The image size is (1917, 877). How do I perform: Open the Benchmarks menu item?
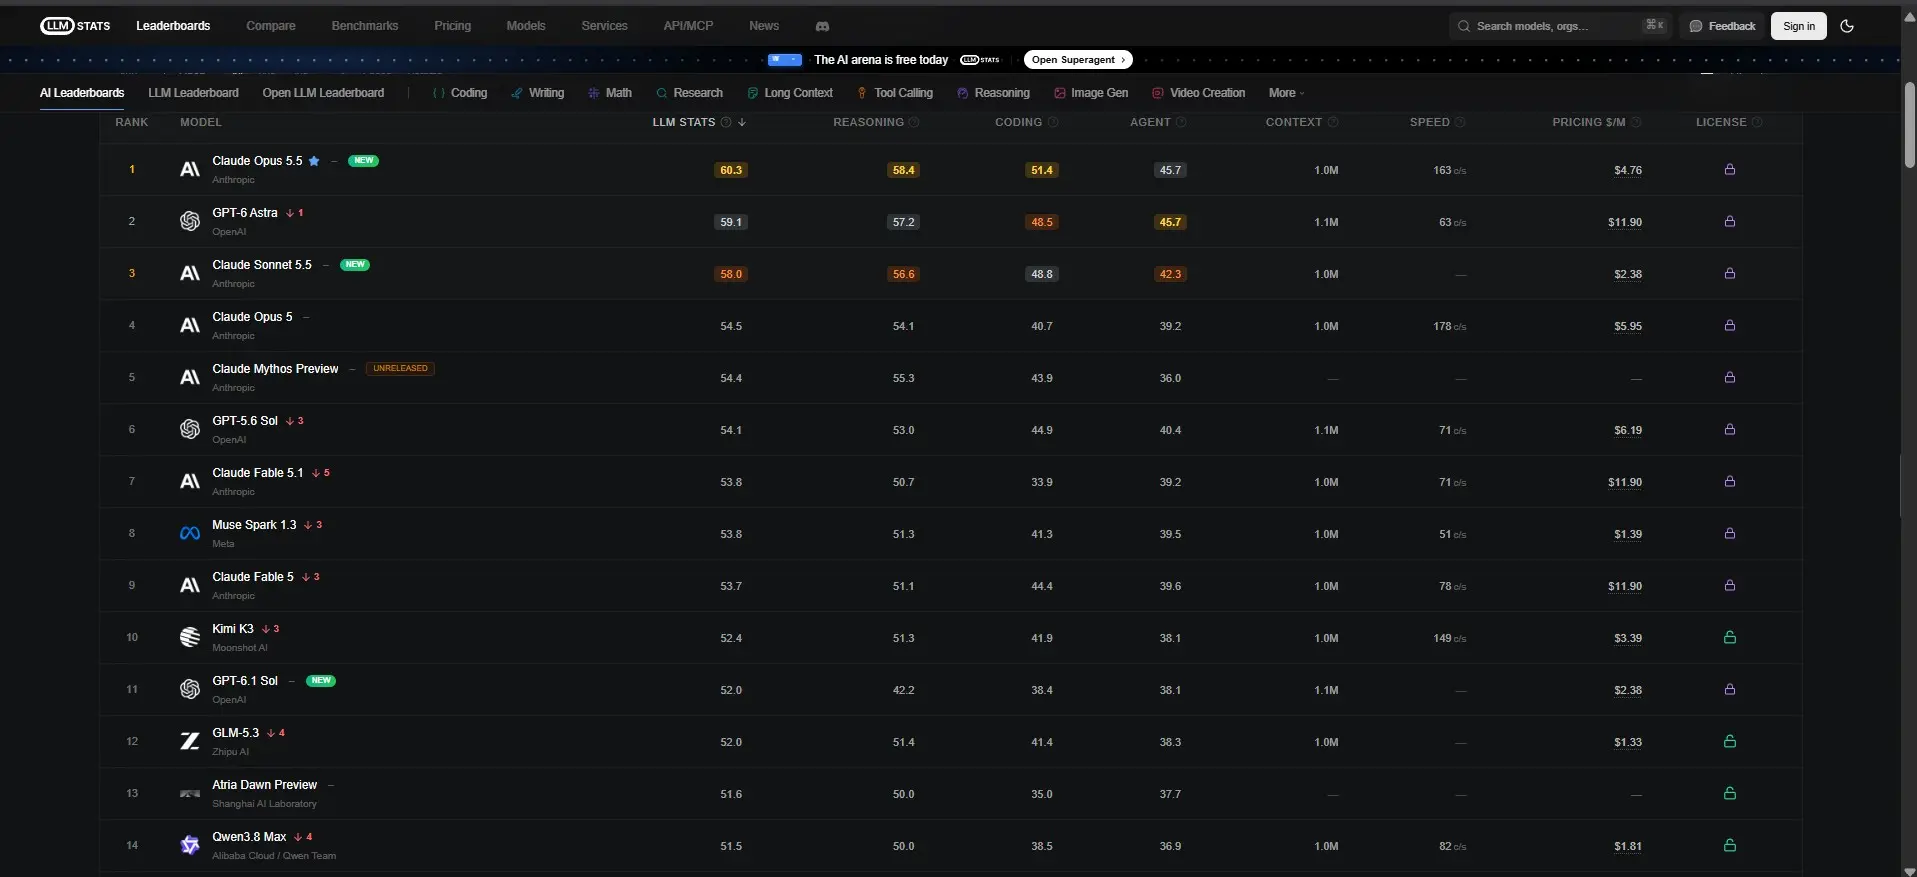(365, 26)
